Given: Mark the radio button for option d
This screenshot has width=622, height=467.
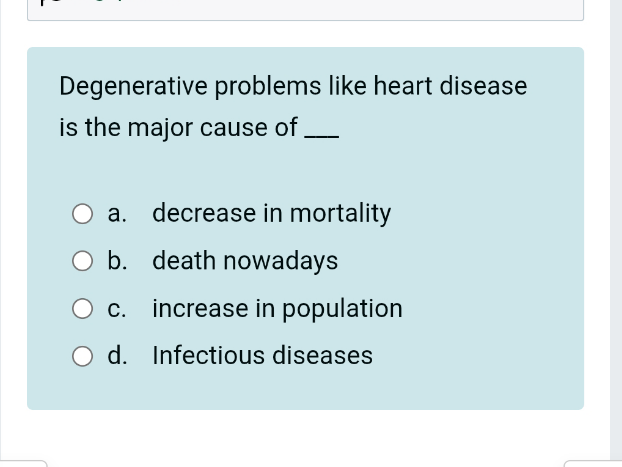Looking at the screenshot, I should coord(82,356).
